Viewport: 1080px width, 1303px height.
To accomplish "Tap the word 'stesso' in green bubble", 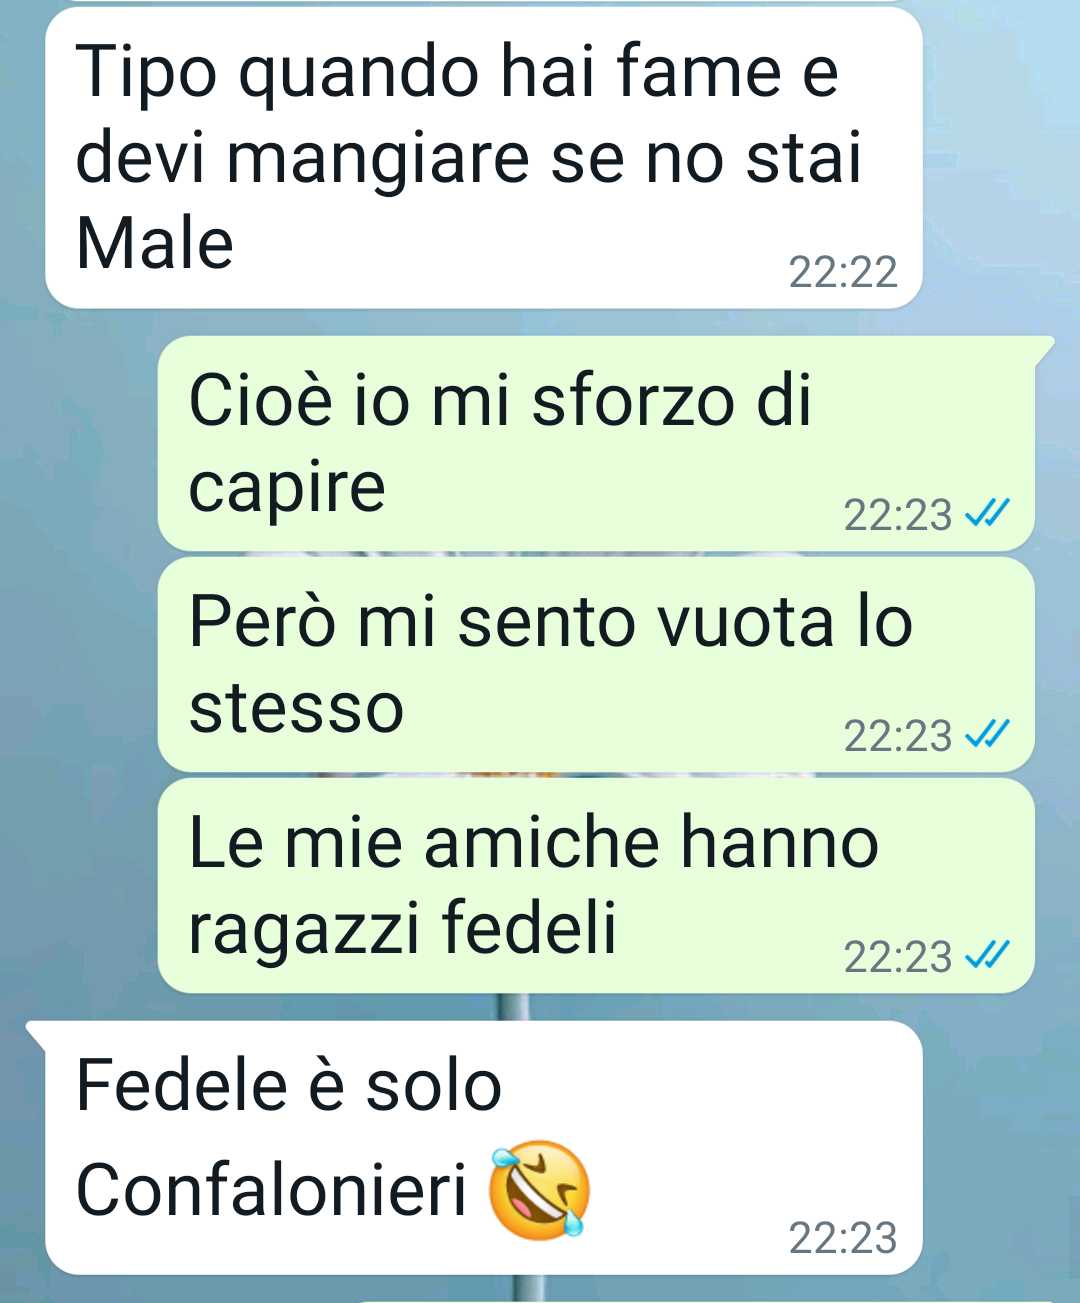I will 296,708.
